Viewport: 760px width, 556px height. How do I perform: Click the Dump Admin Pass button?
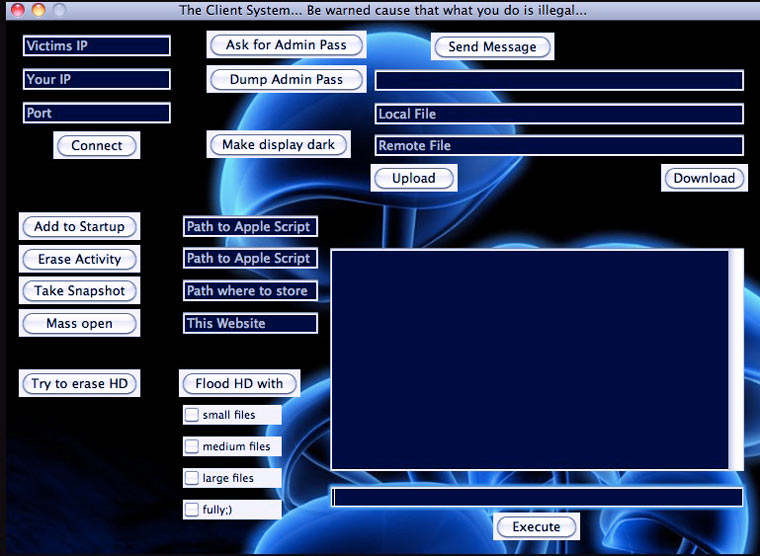pyautogui.click(x=286, y=79)
